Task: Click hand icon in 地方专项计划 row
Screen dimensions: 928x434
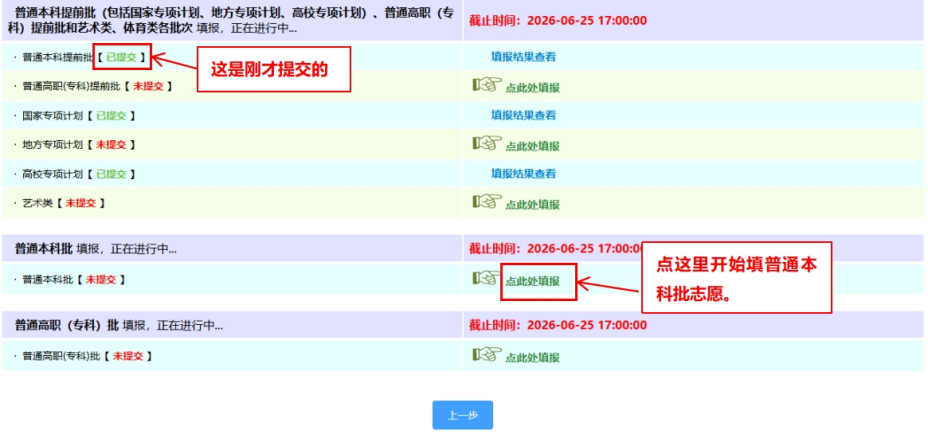Action: click(x=486, y=143)
